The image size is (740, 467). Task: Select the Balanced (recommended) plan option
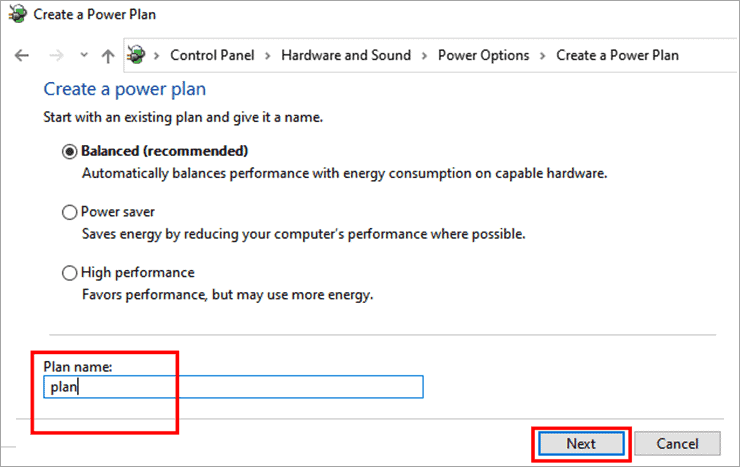69,151
